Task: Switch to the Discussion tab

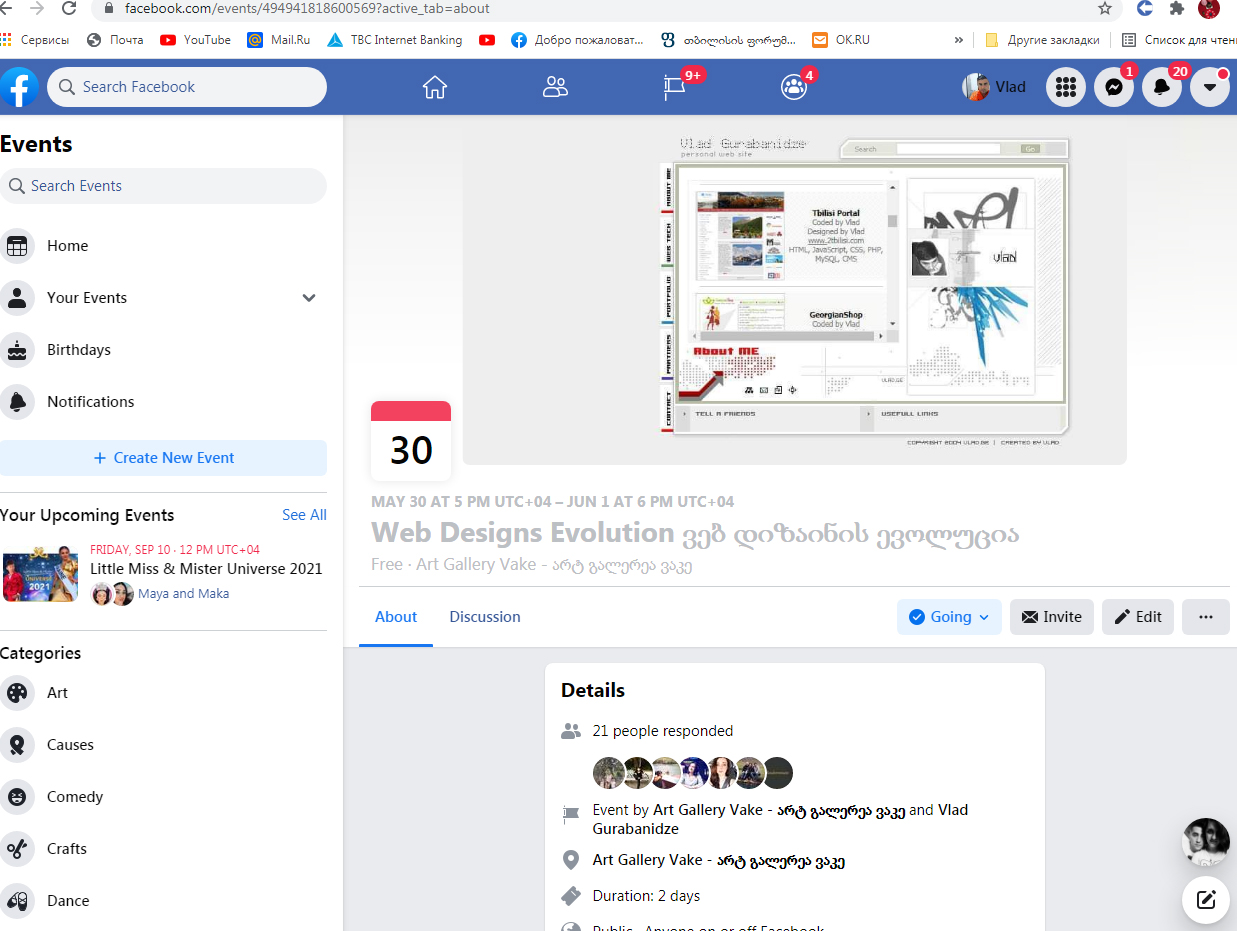Action: point(485,617)
